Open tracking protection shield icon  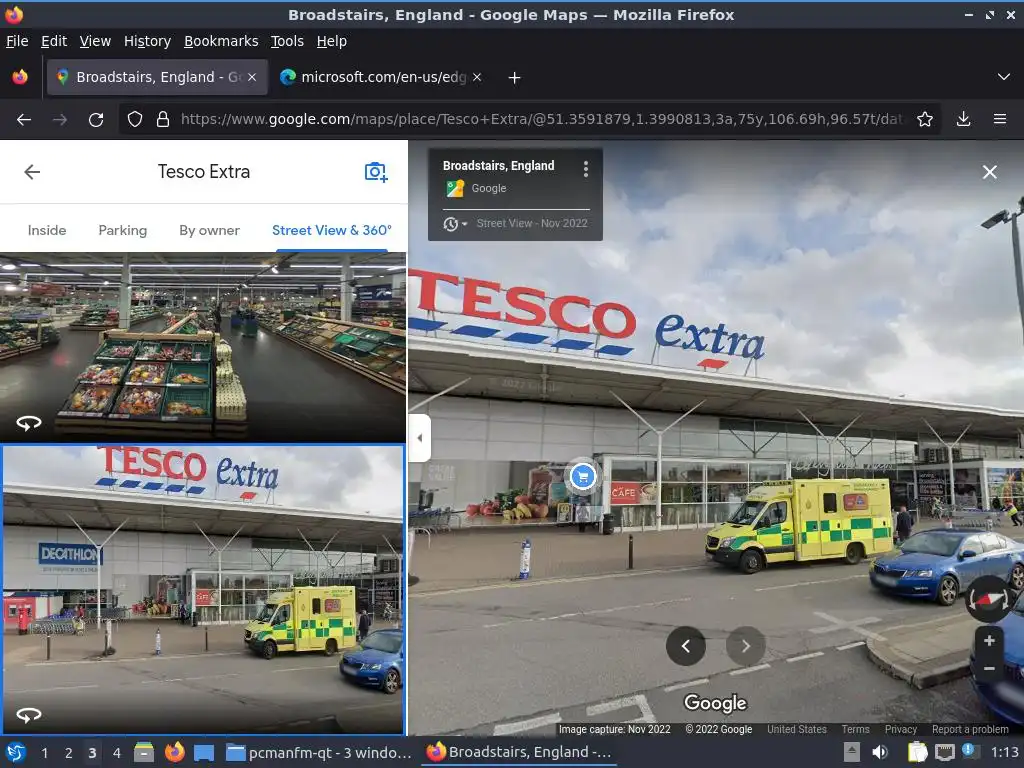click(x=135, y=120)
